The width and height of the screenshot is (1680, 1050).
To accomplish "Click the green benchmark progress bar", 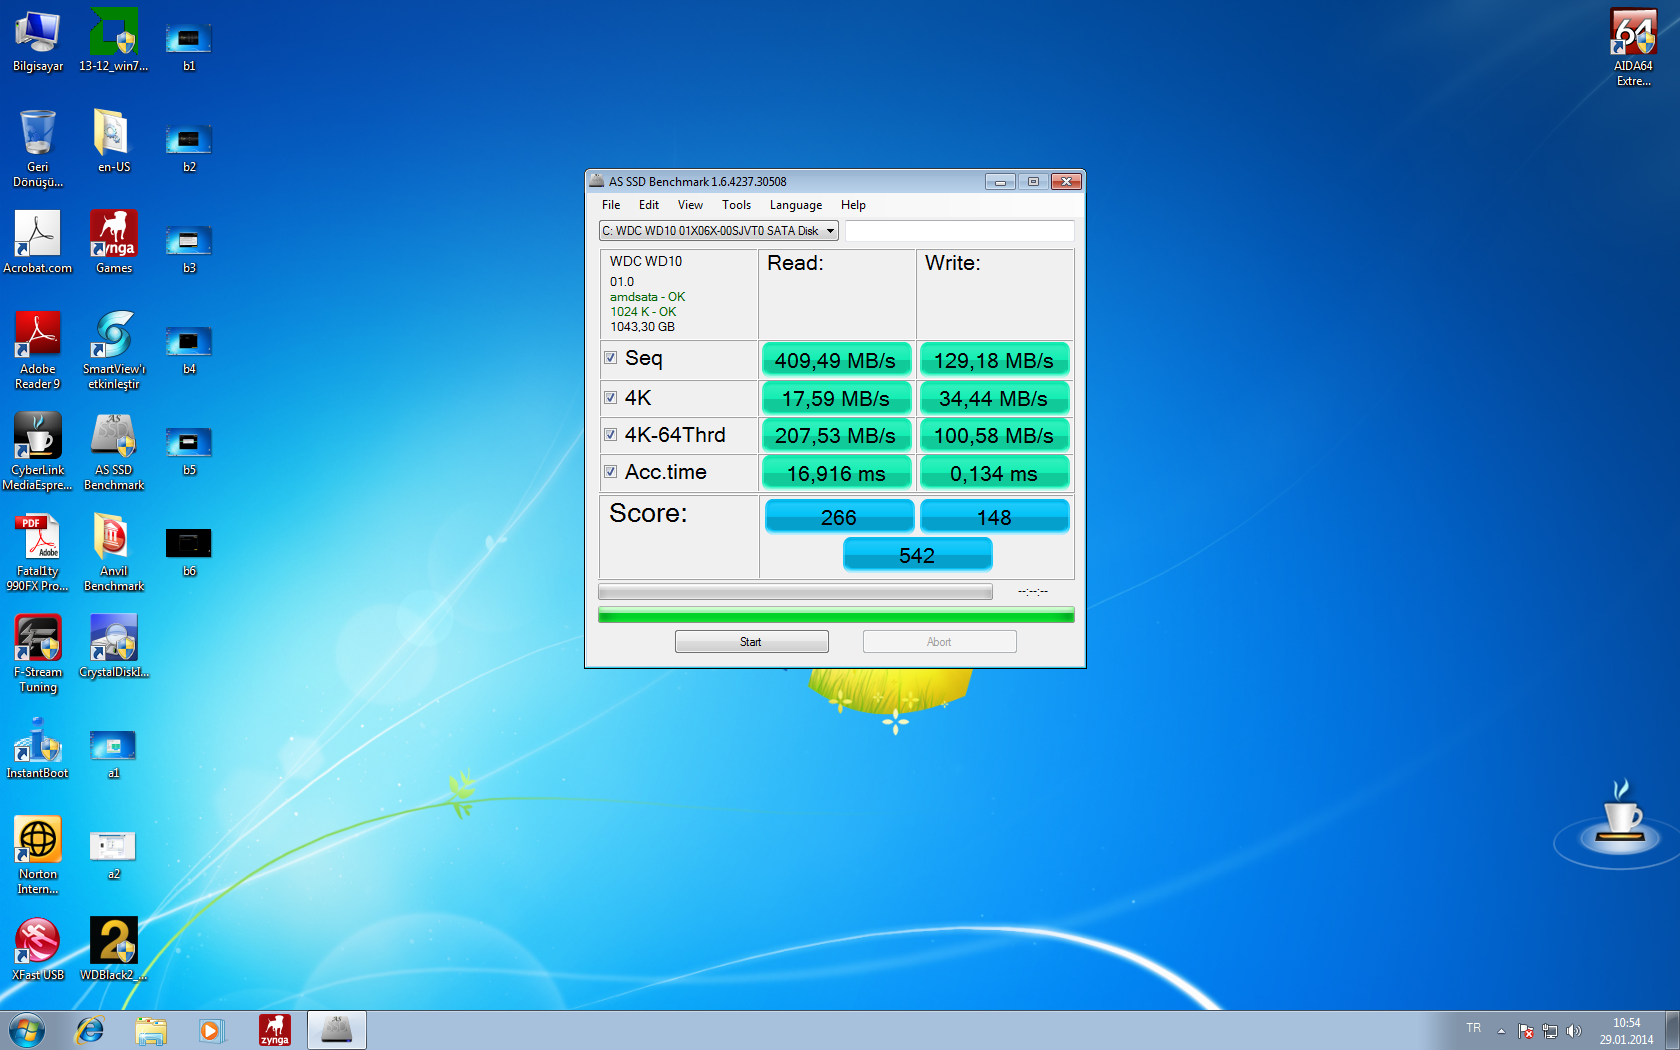I will coord(836,615).
